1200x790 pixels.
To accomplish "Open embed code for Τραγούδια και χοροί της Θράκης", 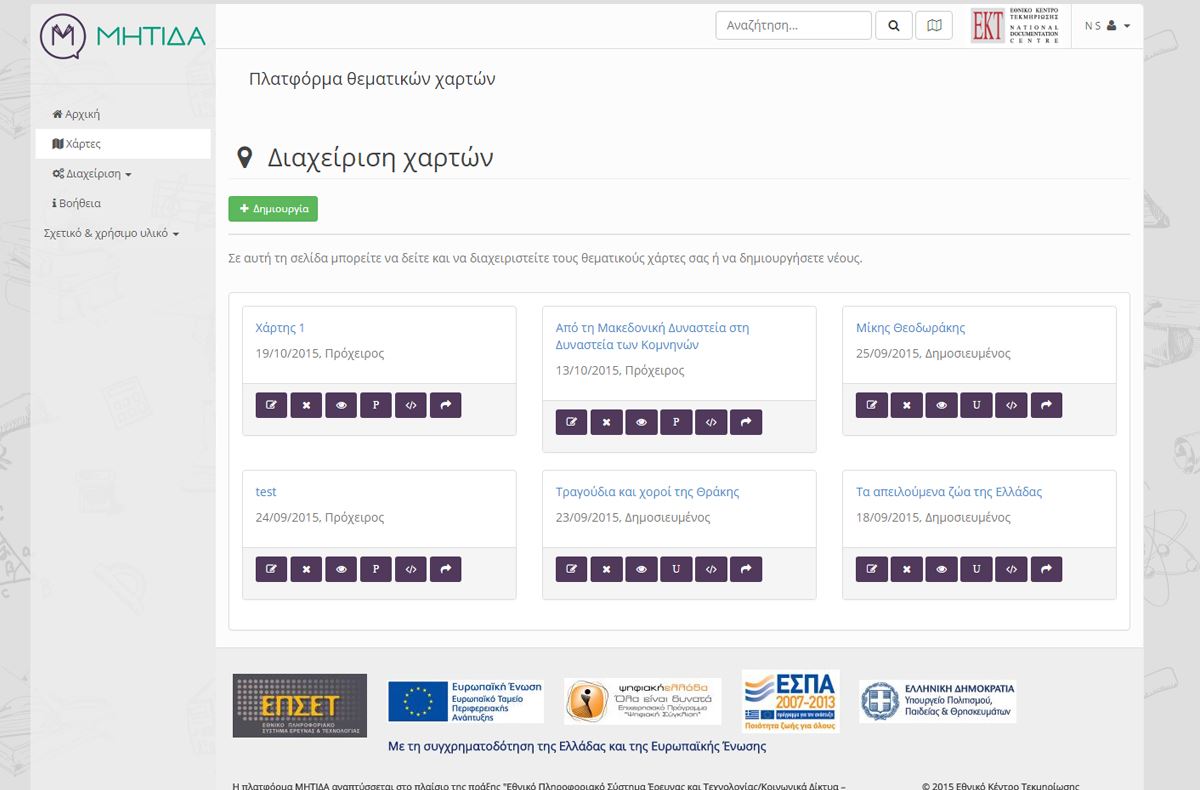I will 711,569.
